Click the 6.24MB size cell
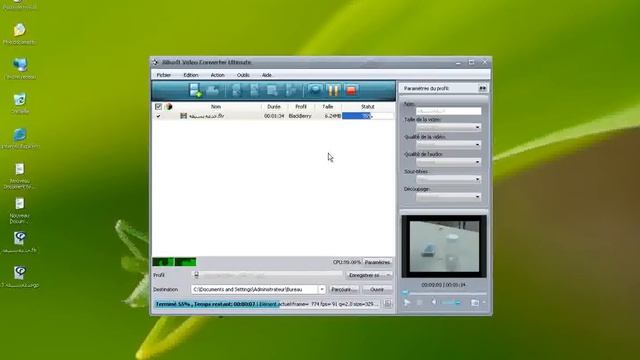Viewport: 640px width, 360px height. pos(333,116)
